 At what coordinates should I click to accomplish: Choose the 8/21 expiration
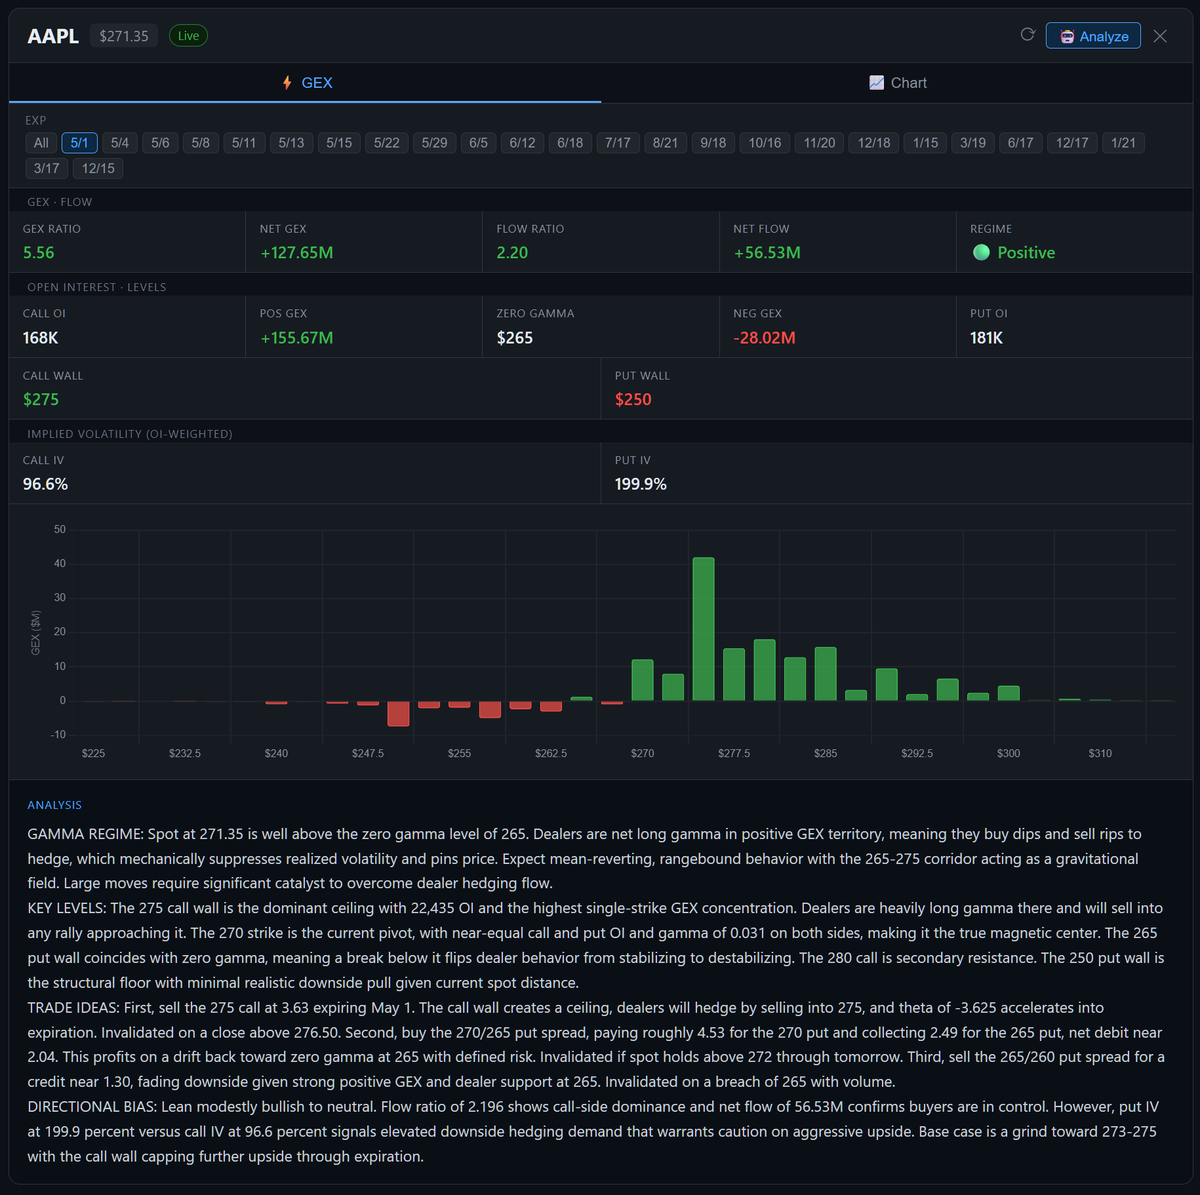(x=665, y=143)
